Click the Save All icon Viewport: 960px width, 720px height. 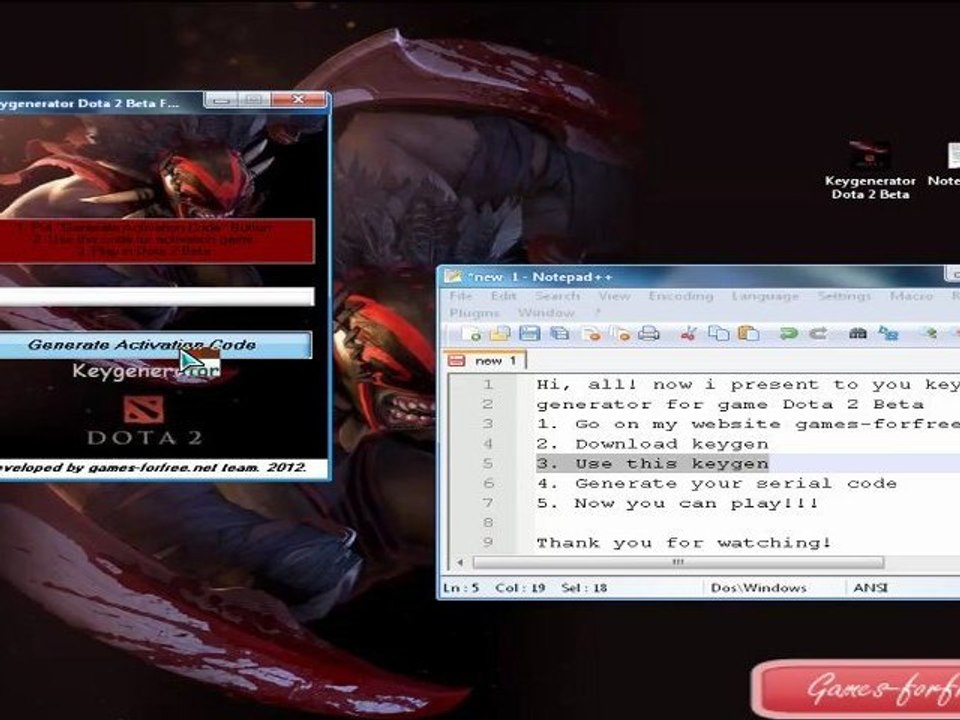click(x=560, y=333)
